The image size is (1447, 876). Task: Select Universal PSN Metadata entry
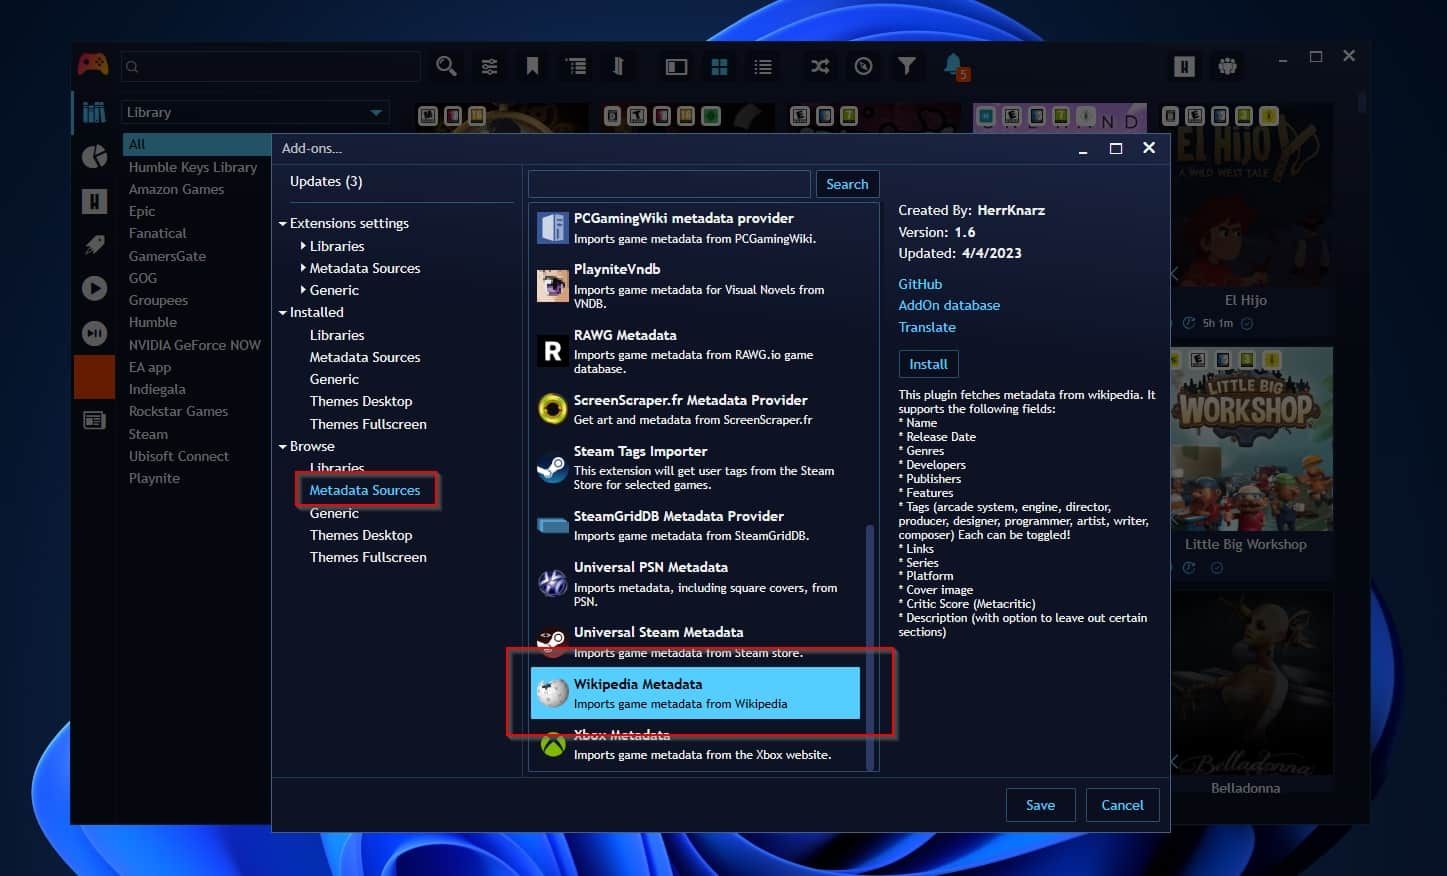(695, 583)
